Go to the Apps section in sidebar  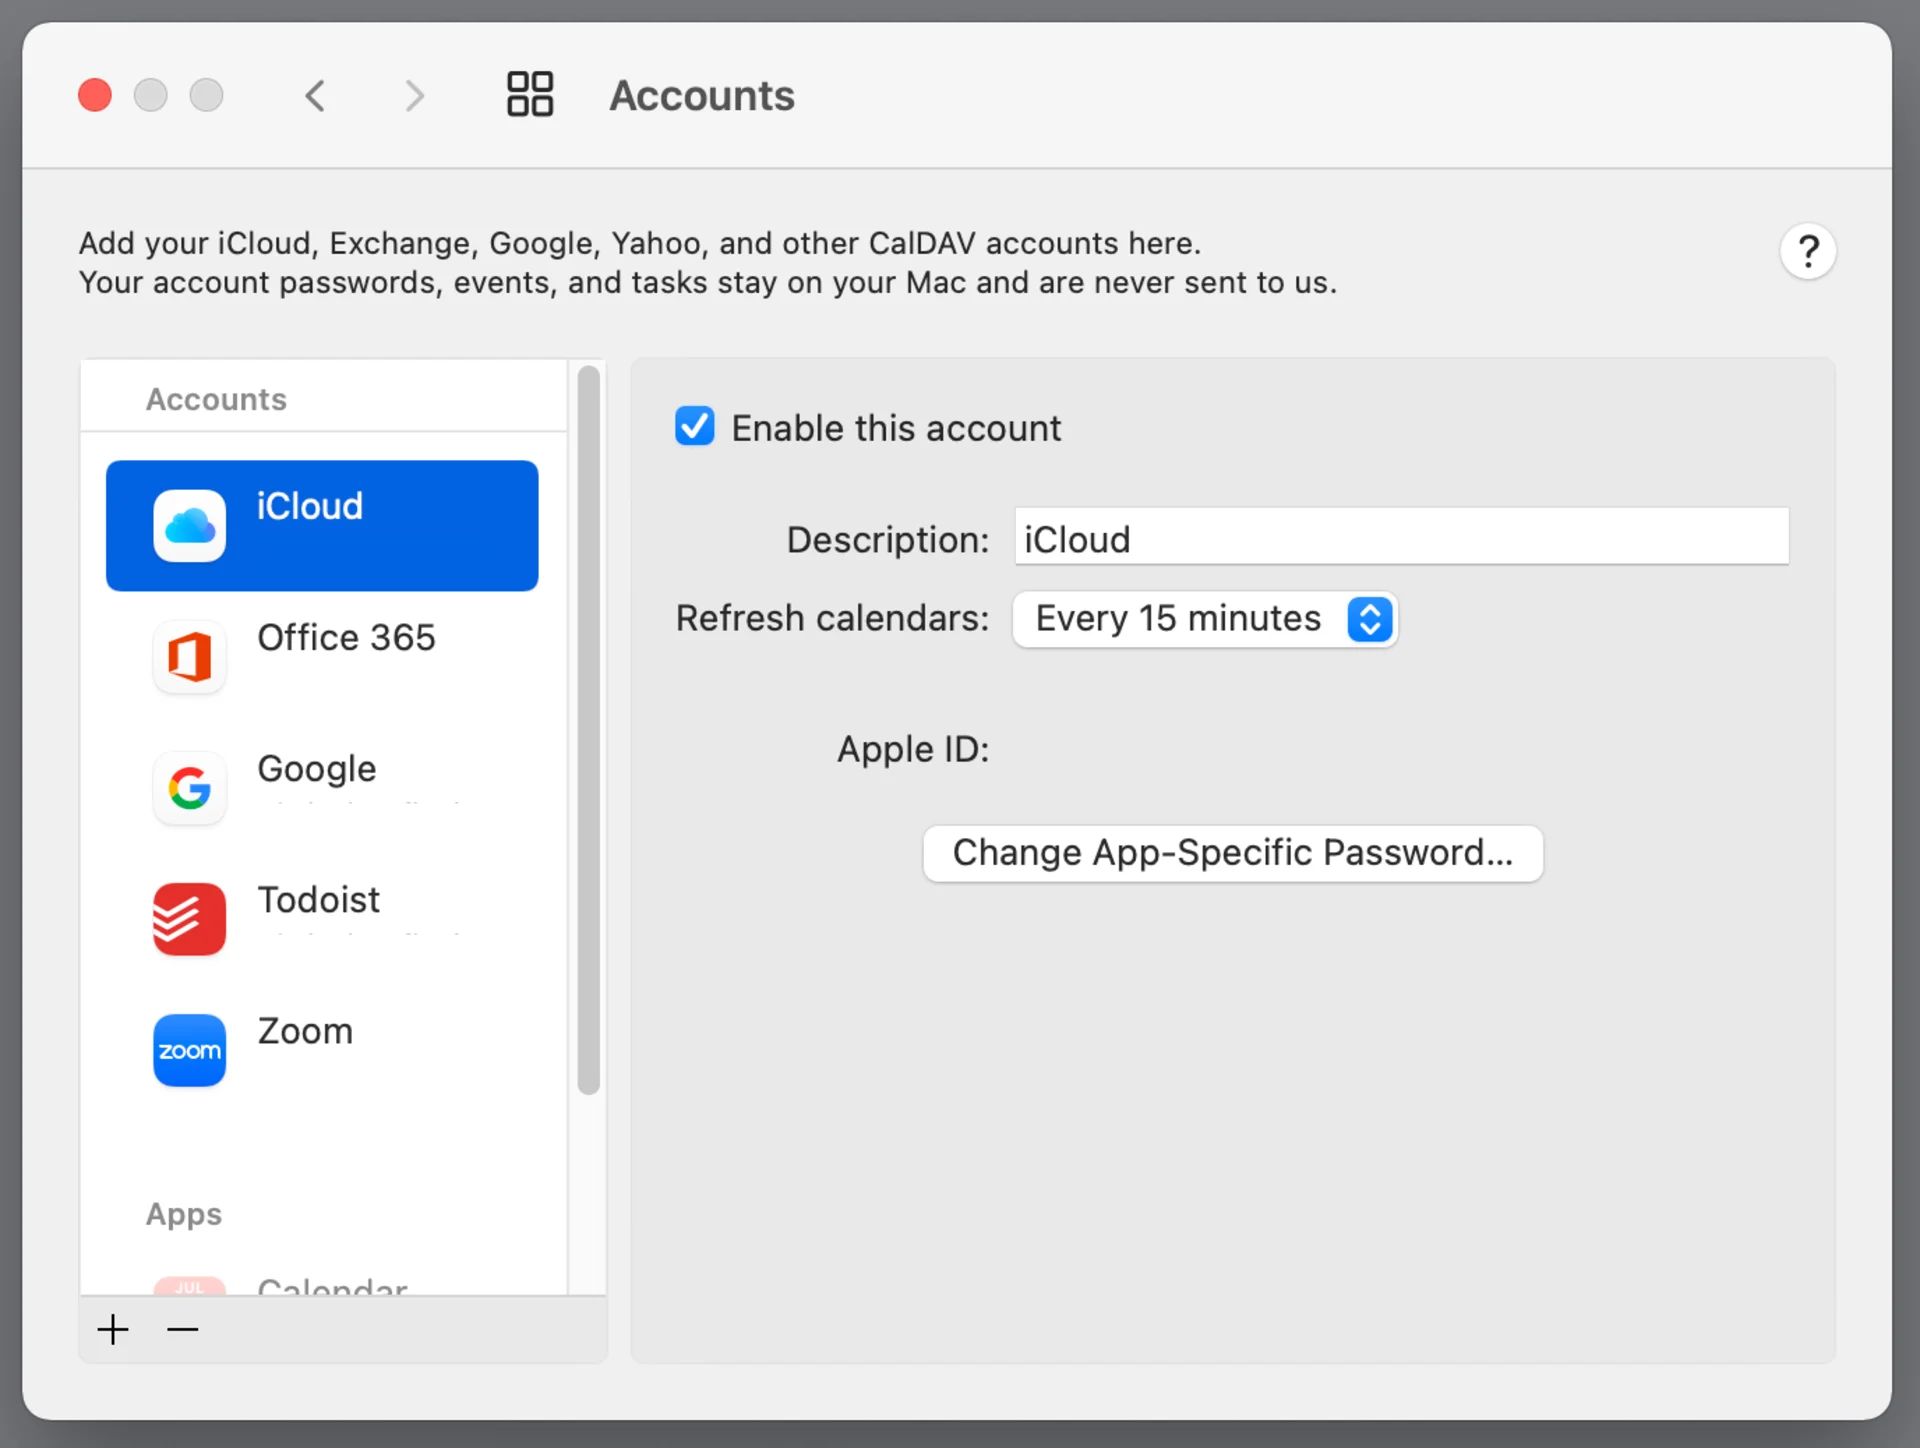click(183, 1214)
